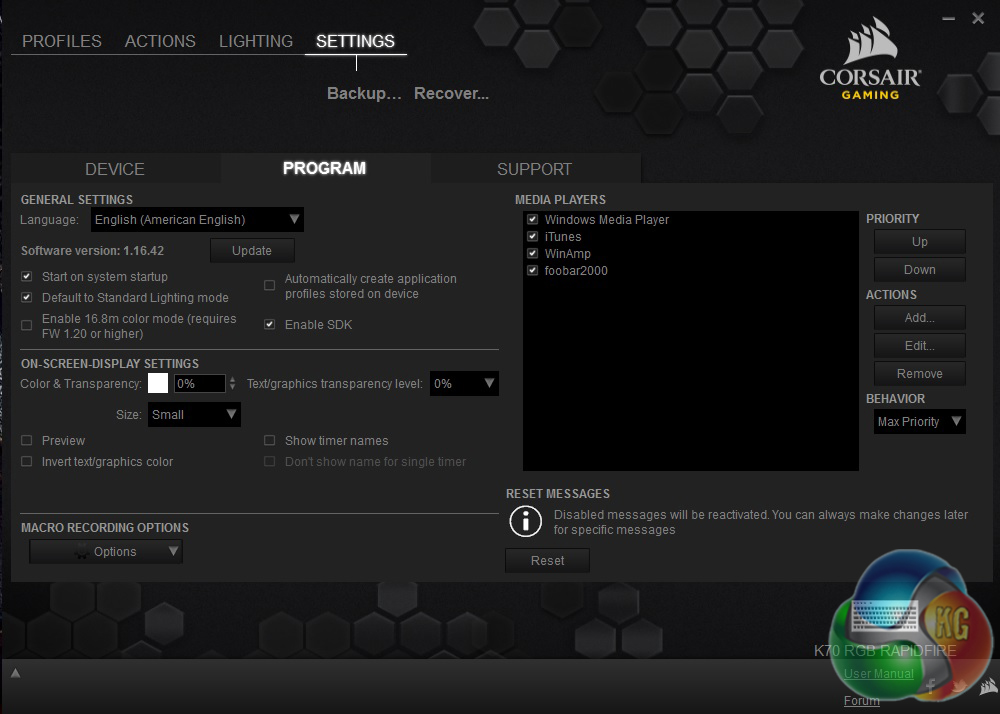Open the OSD Size dropdown
Viewport: 1000px width, 714px height.
click(x=194, y=414)
